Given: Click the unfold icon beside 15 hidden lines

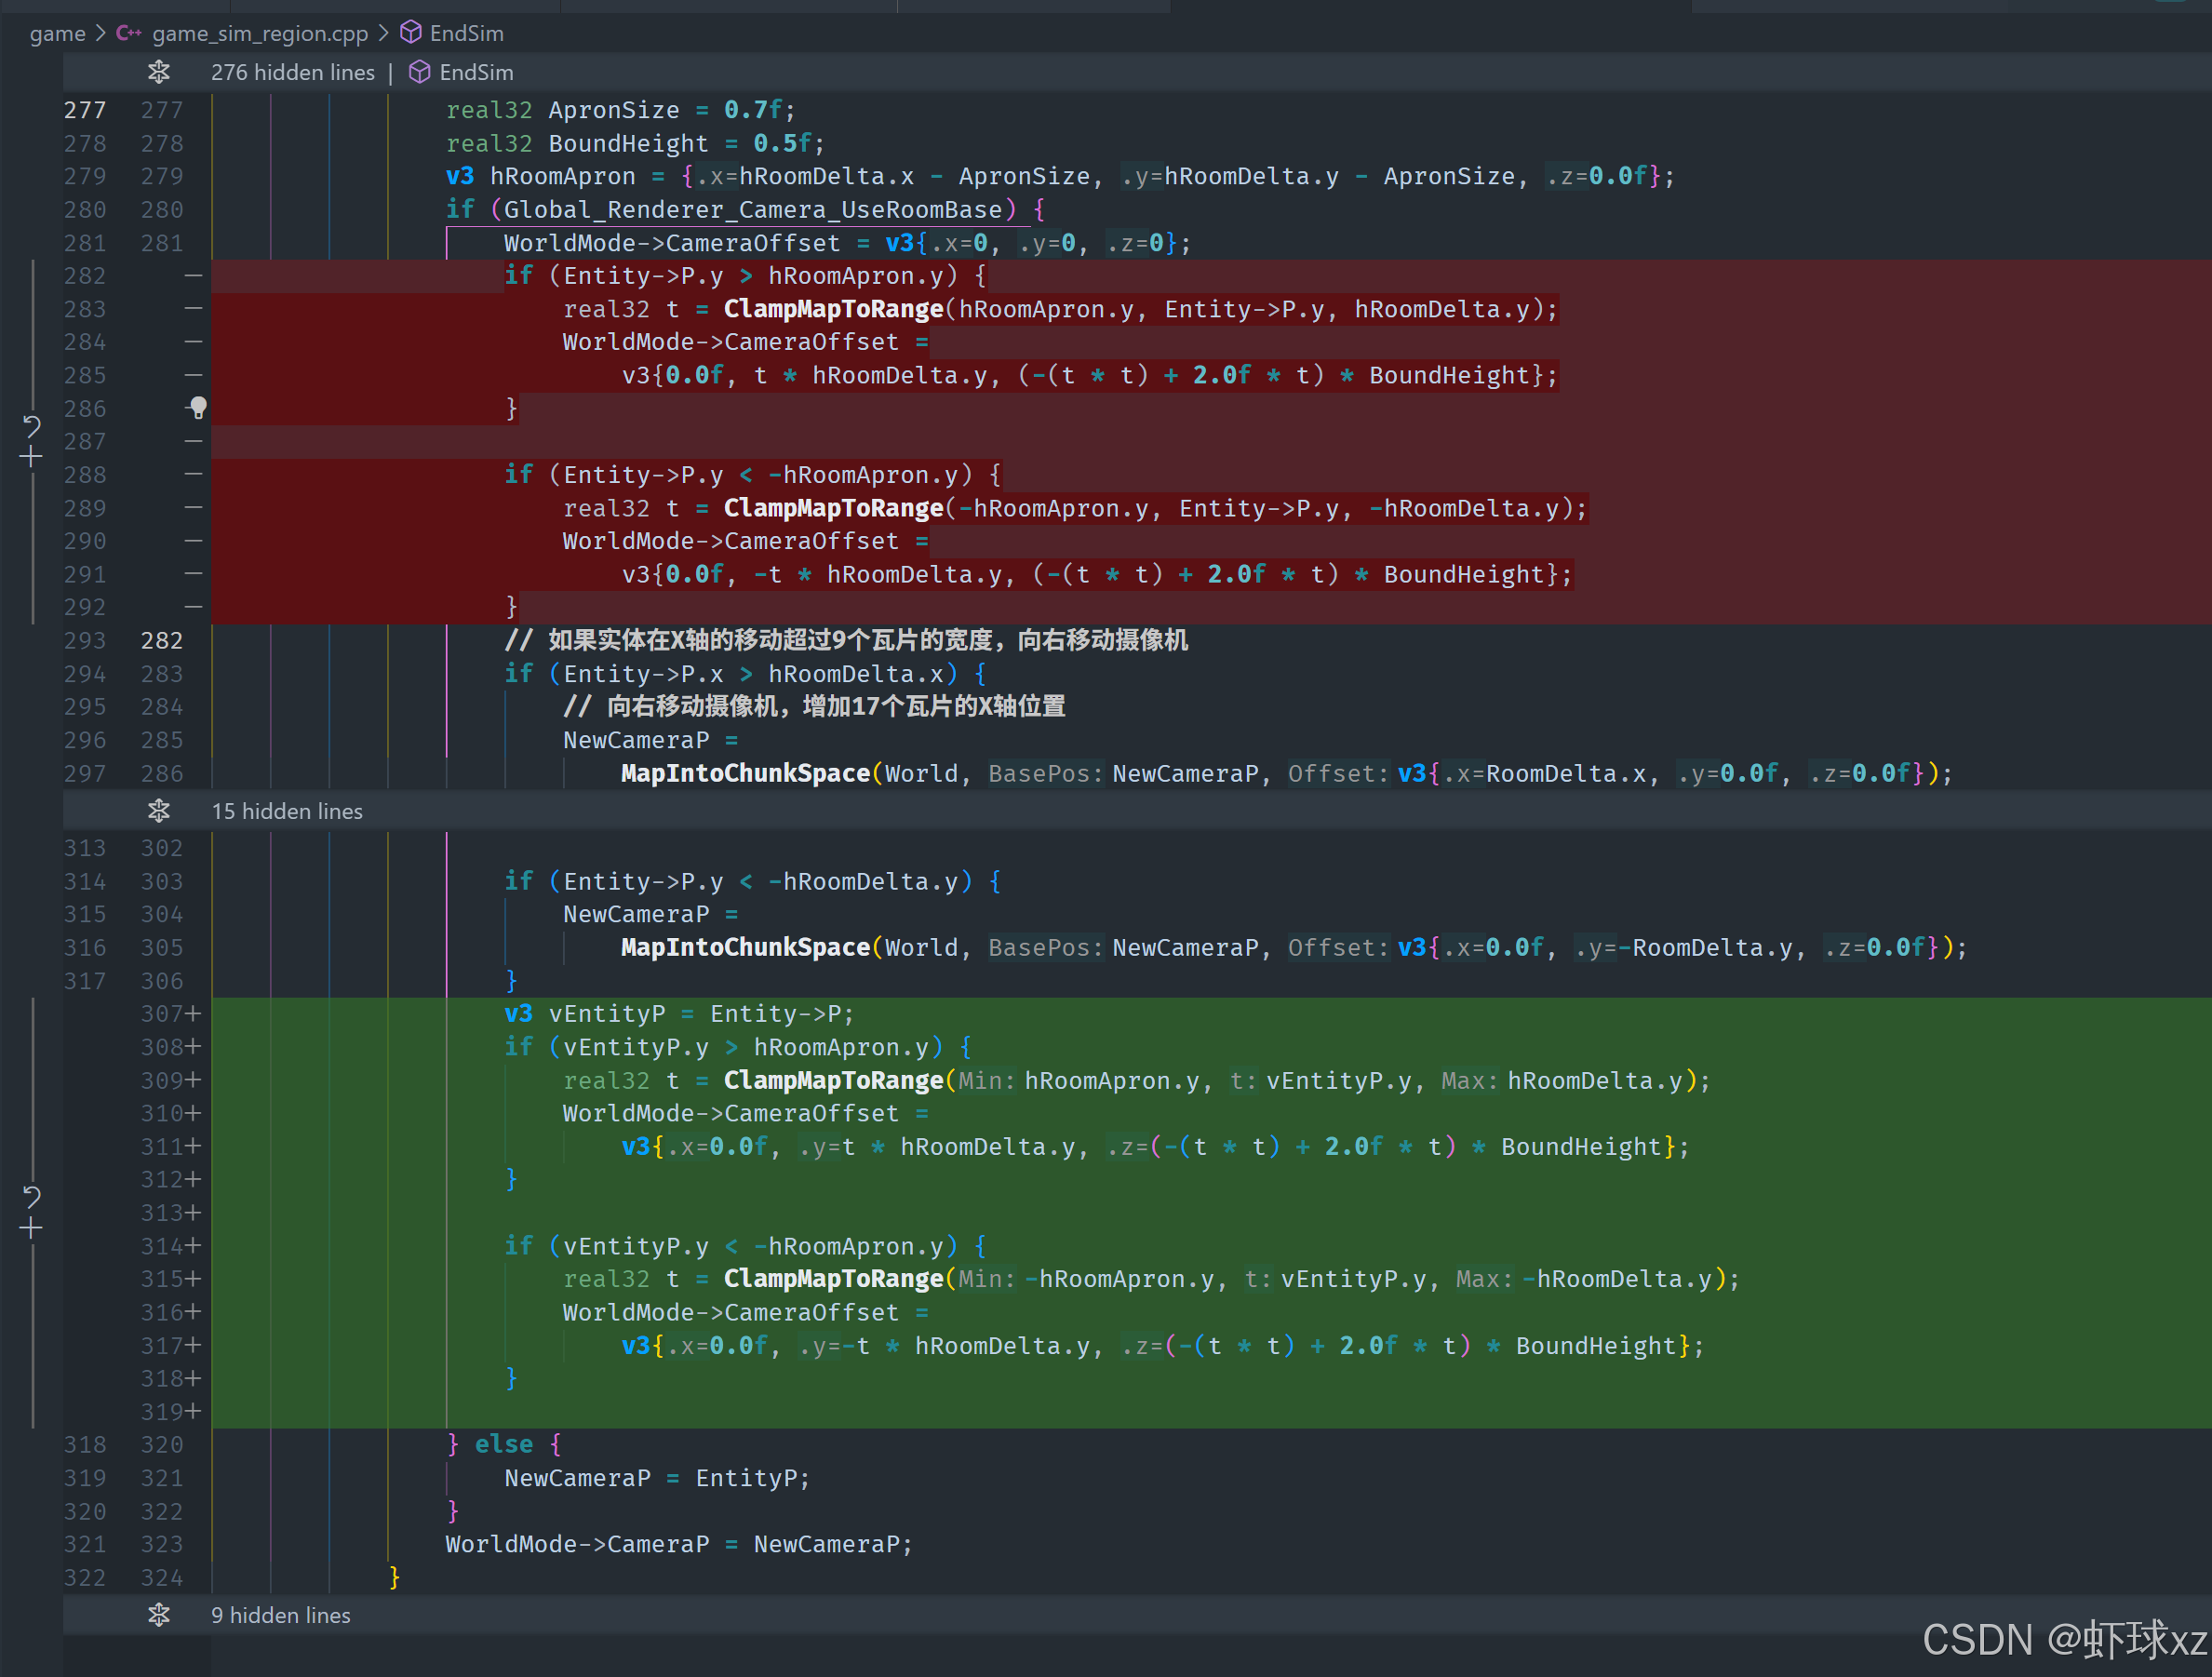Looking at the screenshot, I should (159, 811).
